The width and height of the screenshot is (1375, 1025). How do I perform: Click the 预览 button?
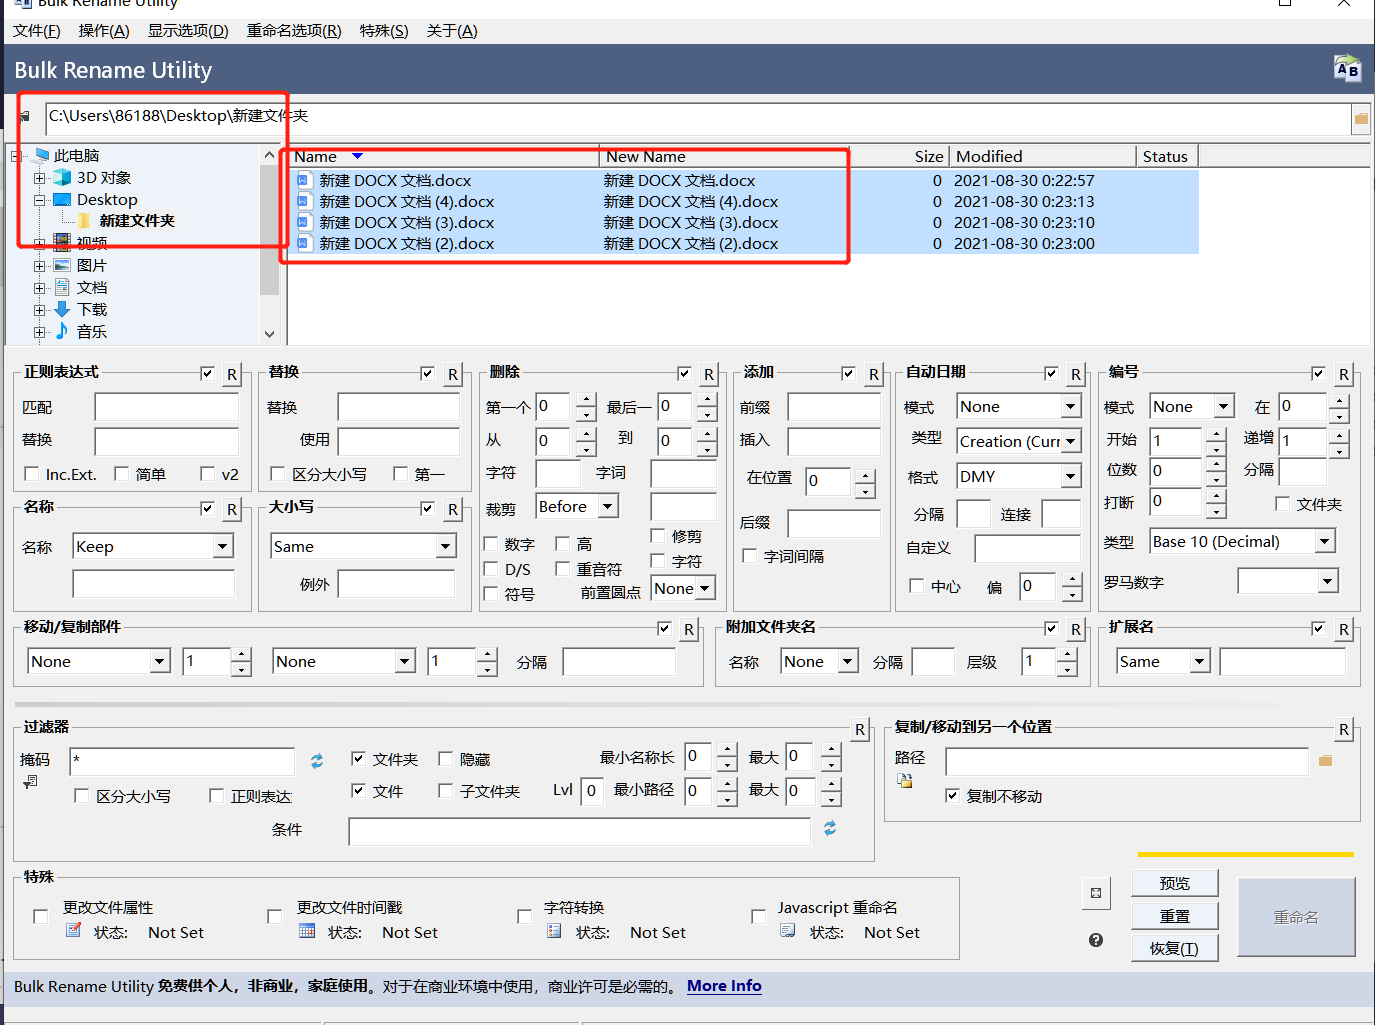tap(1175, 883)
